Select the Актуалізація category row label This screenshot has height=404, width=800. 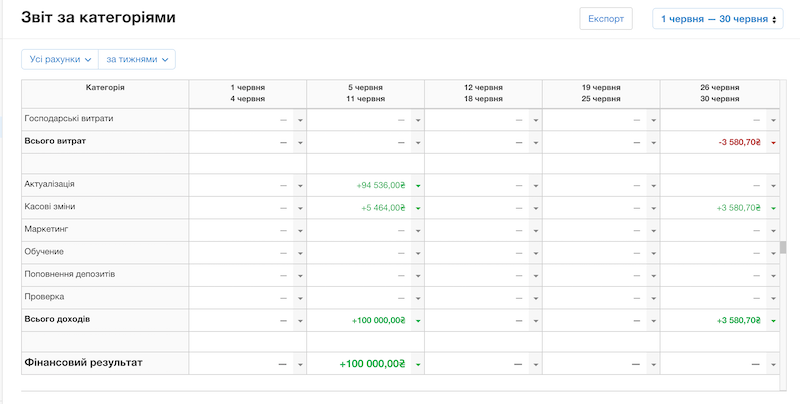coord(50,185)
